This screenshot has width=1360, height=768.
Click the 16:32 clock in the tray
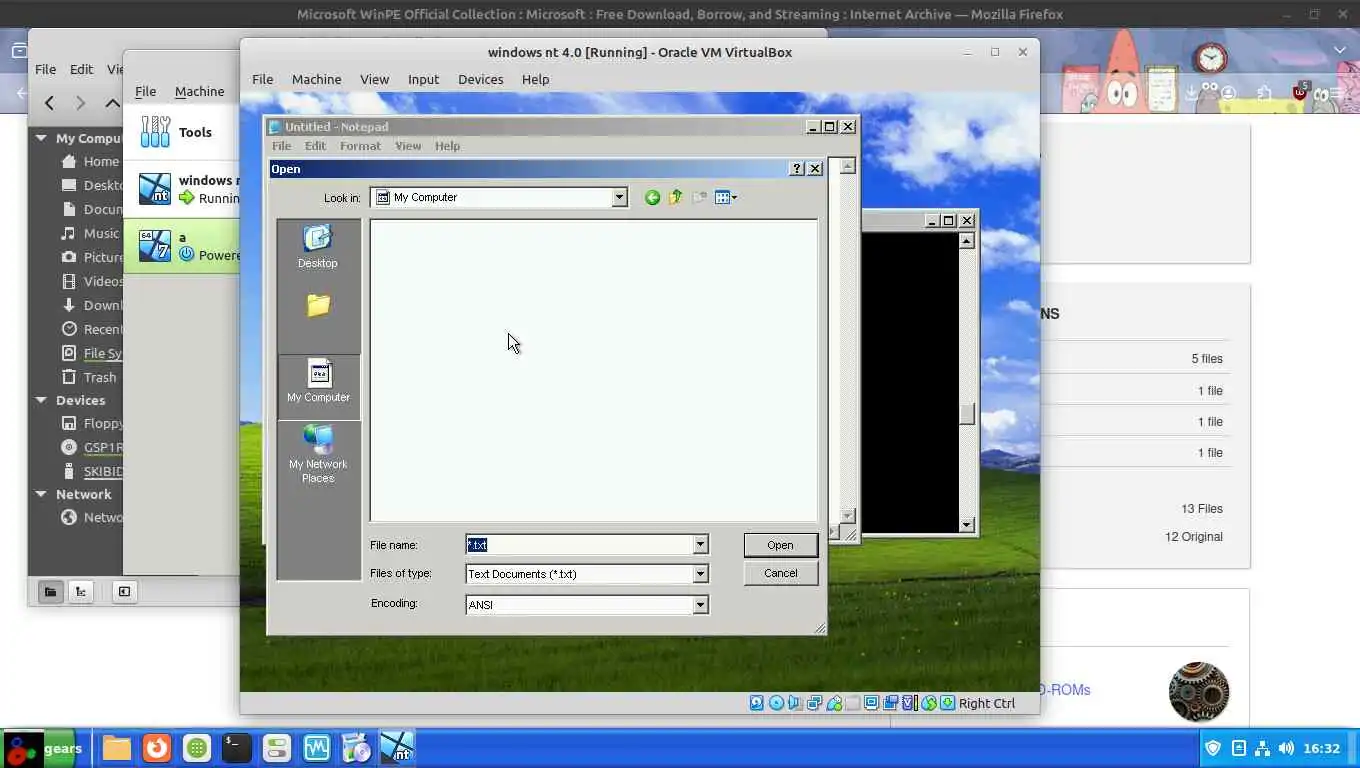click(1322, 748)
